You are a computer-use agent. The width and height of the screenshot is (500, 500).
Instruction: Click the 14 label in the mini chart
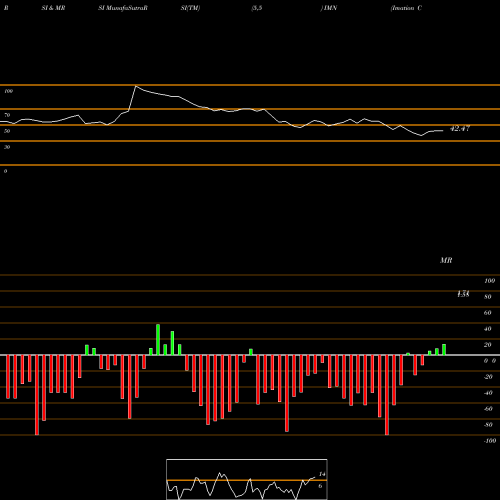click(322, 474)
